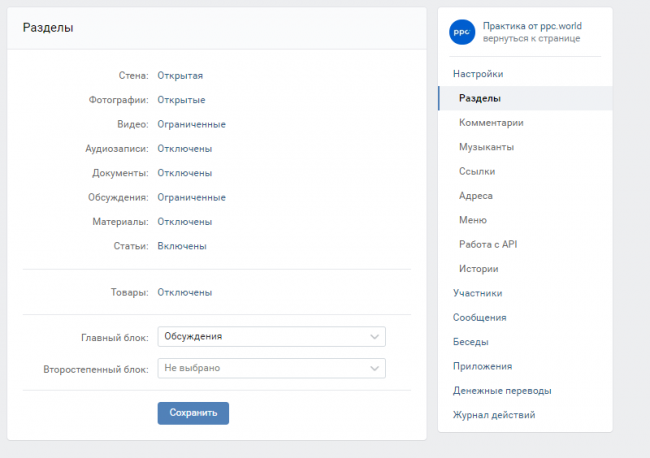The width and height of the screenshot is (650, 458).
Task: Toggle Аудиозаписи setting Отключены
Action: tap(184, 149)
